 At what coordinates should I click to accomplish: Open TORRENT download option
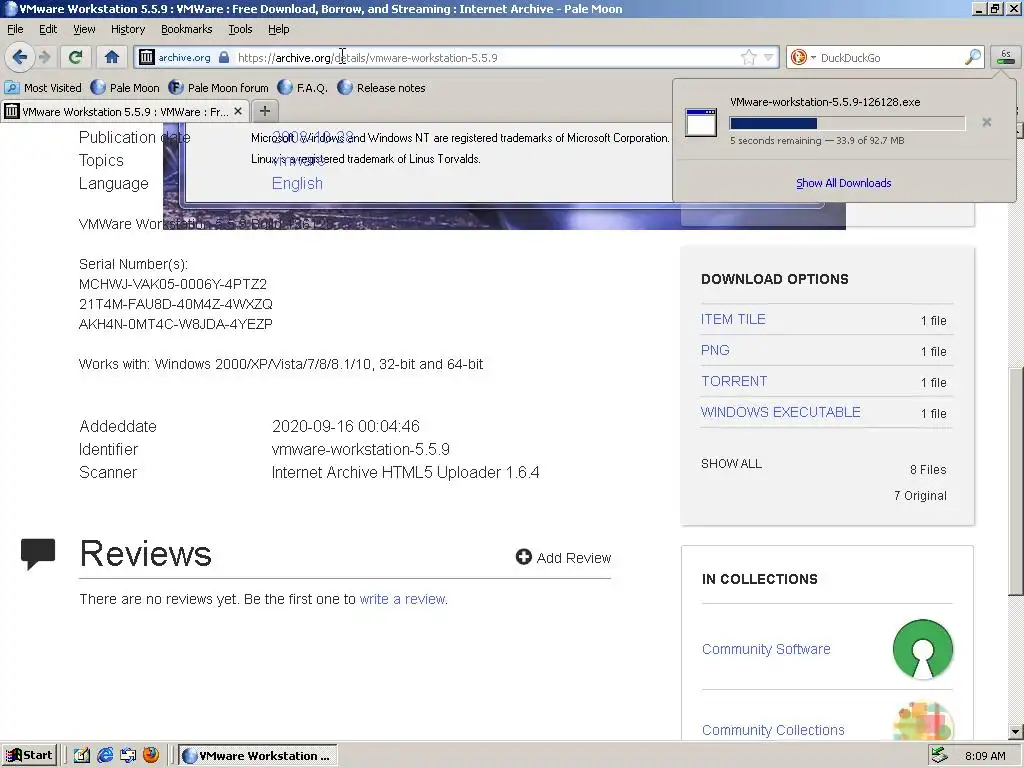tap(734, 381)
